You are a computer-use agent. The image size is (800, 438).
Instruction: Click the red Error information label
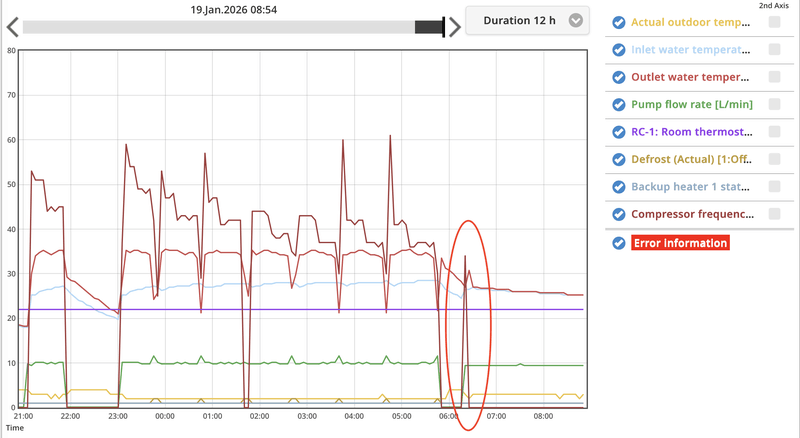[x=680, y=243]
